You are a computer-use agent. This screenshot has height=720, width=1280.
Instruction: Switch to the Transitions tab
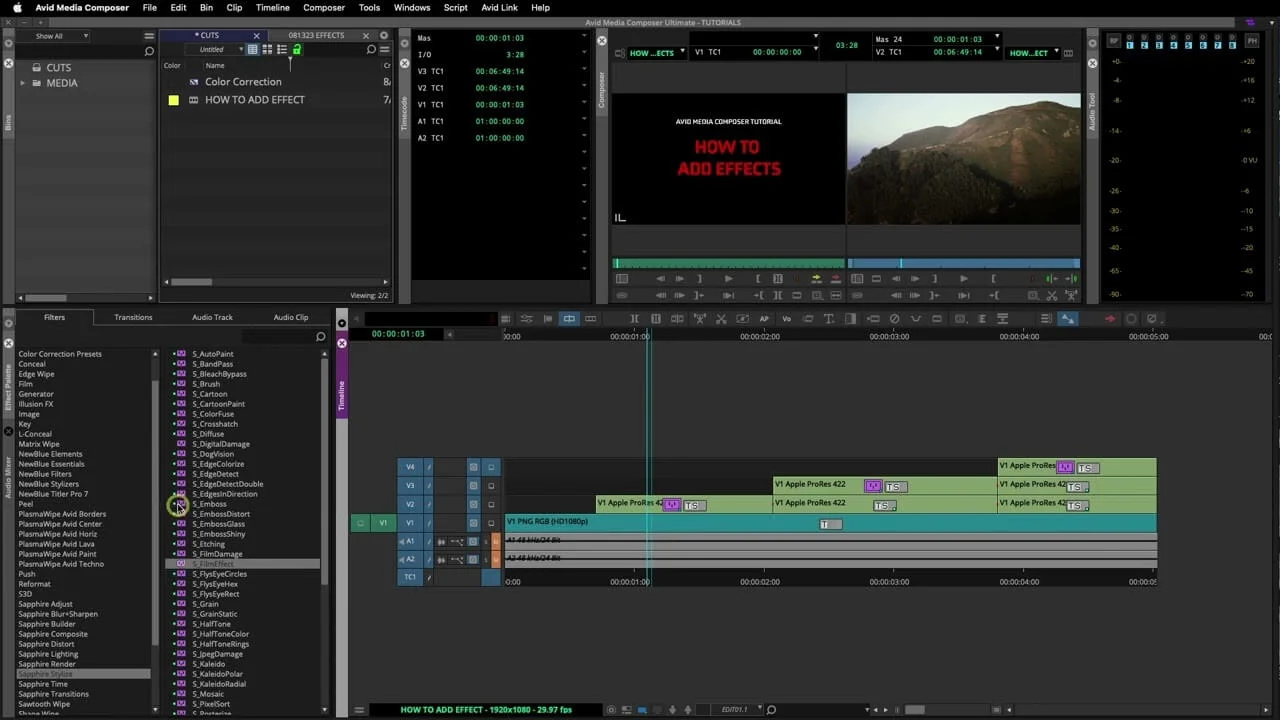[133, 317]
